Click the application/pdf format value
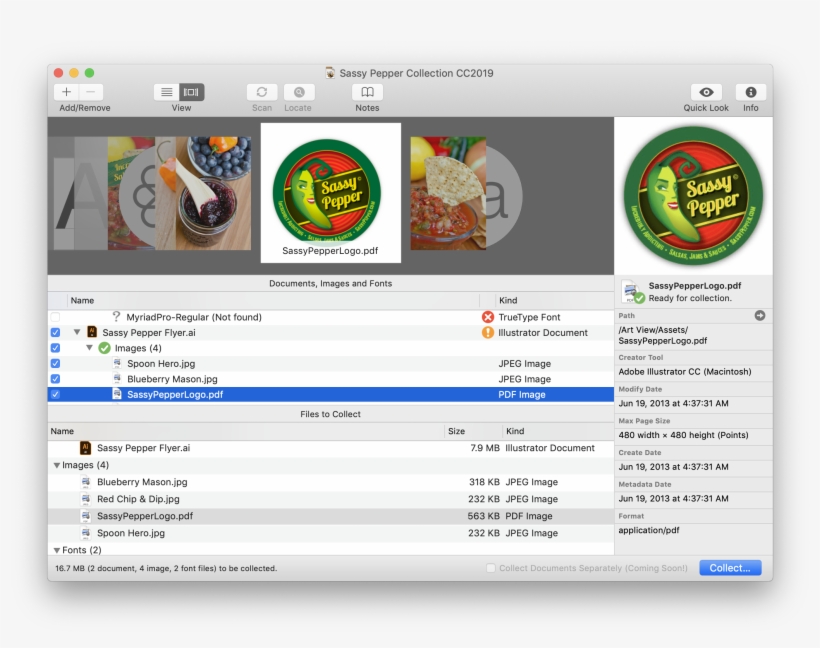This screenshot has width=820, height=648. click(x=648, y=530)
